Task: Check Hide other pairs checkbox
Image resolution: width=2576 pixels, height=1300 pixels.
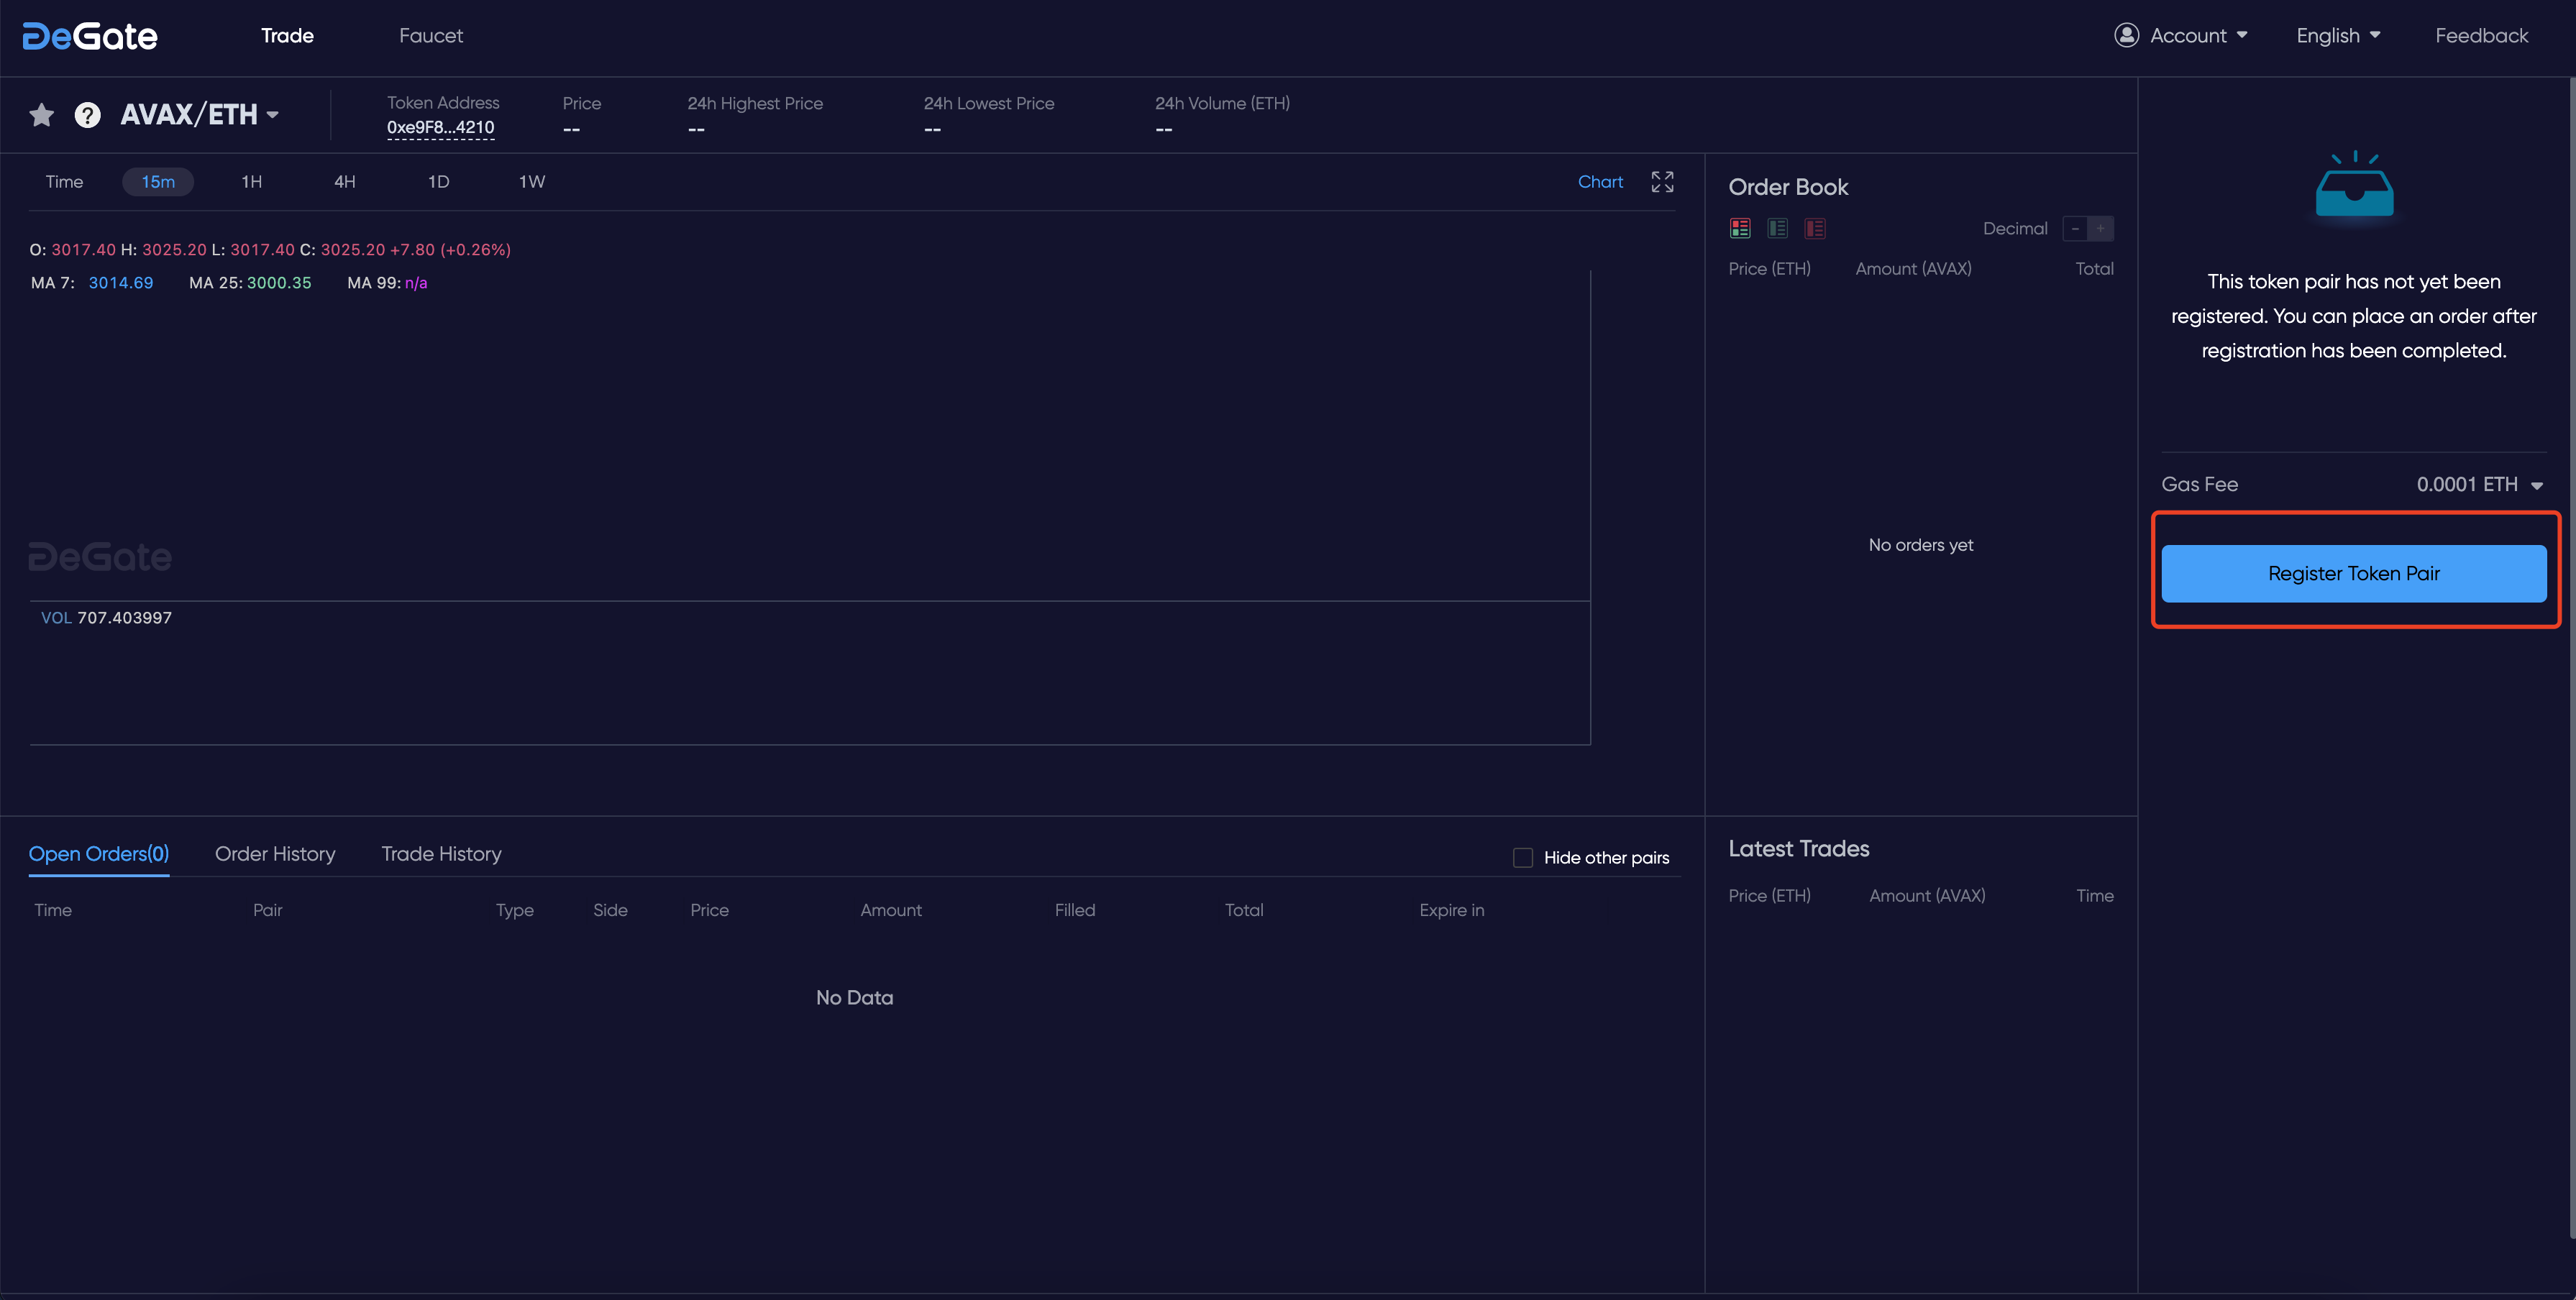Action: (x=1523, y=857)
